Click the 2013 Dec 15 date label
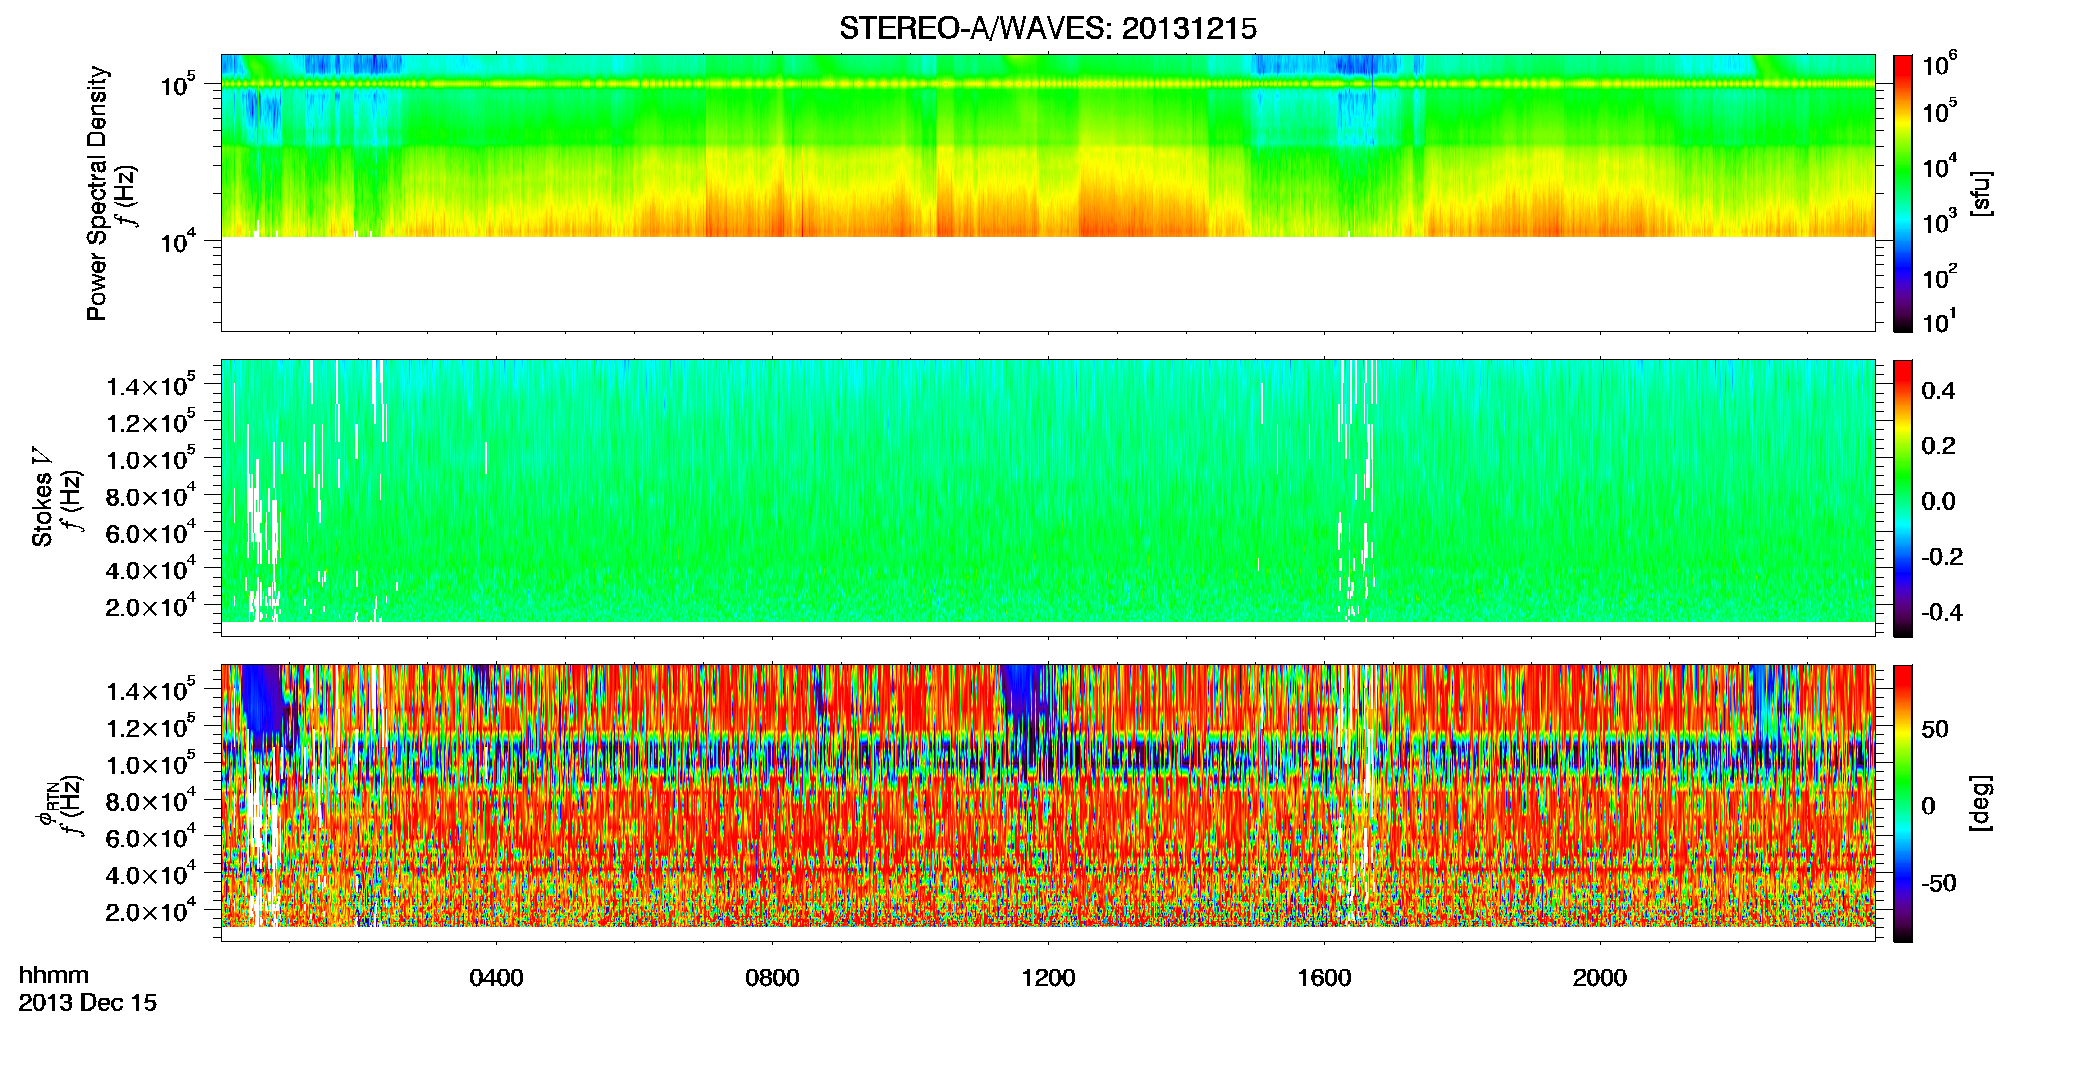2096x1080 pixels. 88,1002
